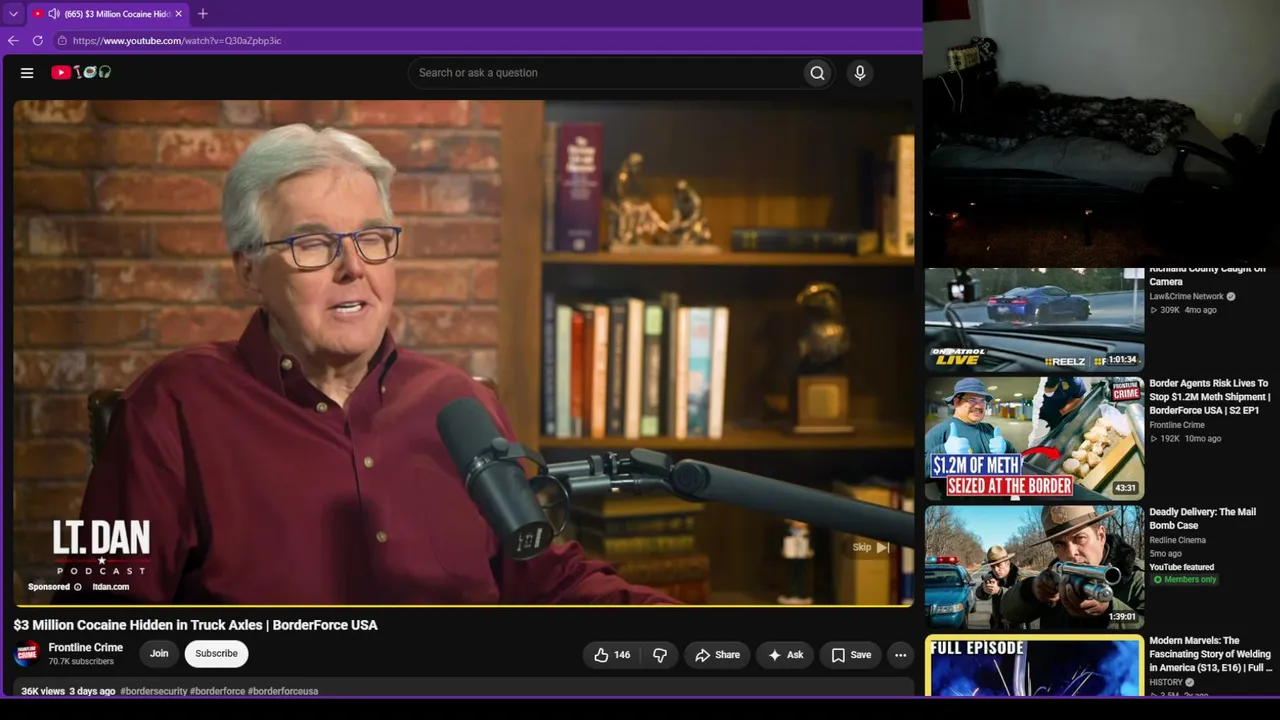Image resolution: width=1280 pixels, height=720 pixels.
Task: Click the '309K 4mo ago' video stats
Action: pyautogui.click(x=1183, y=310)
